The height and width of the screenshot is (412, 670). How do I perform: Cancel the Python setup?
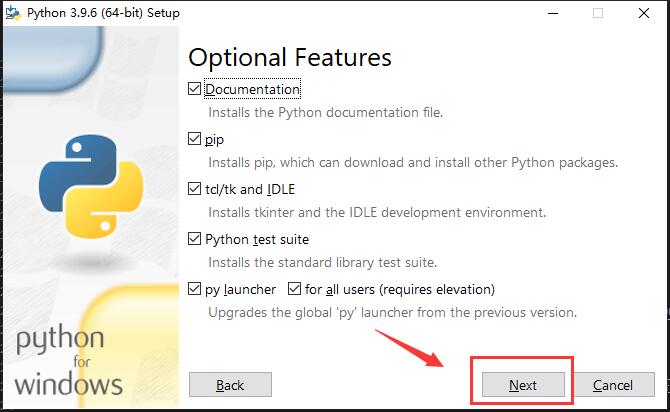pyautogui.click(x=612, y=385)
